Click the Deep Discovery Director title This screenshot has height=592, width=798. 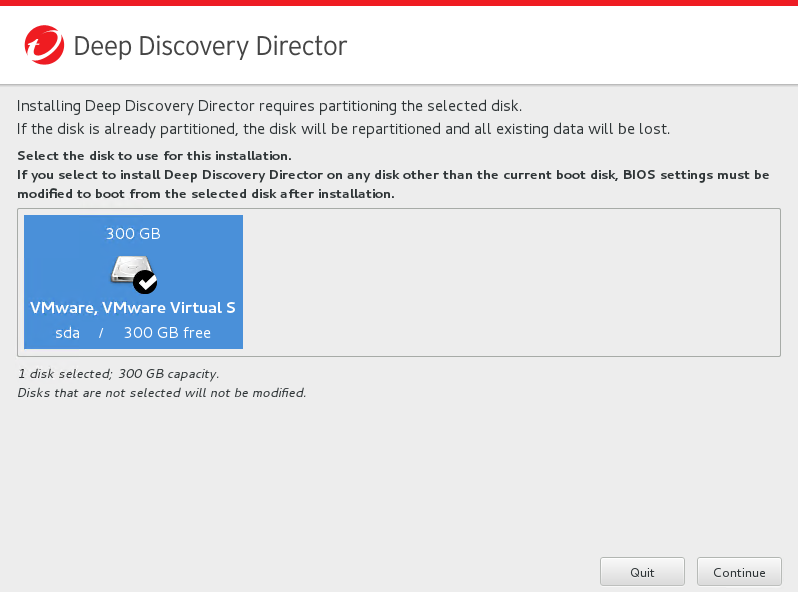pos(210,46)
